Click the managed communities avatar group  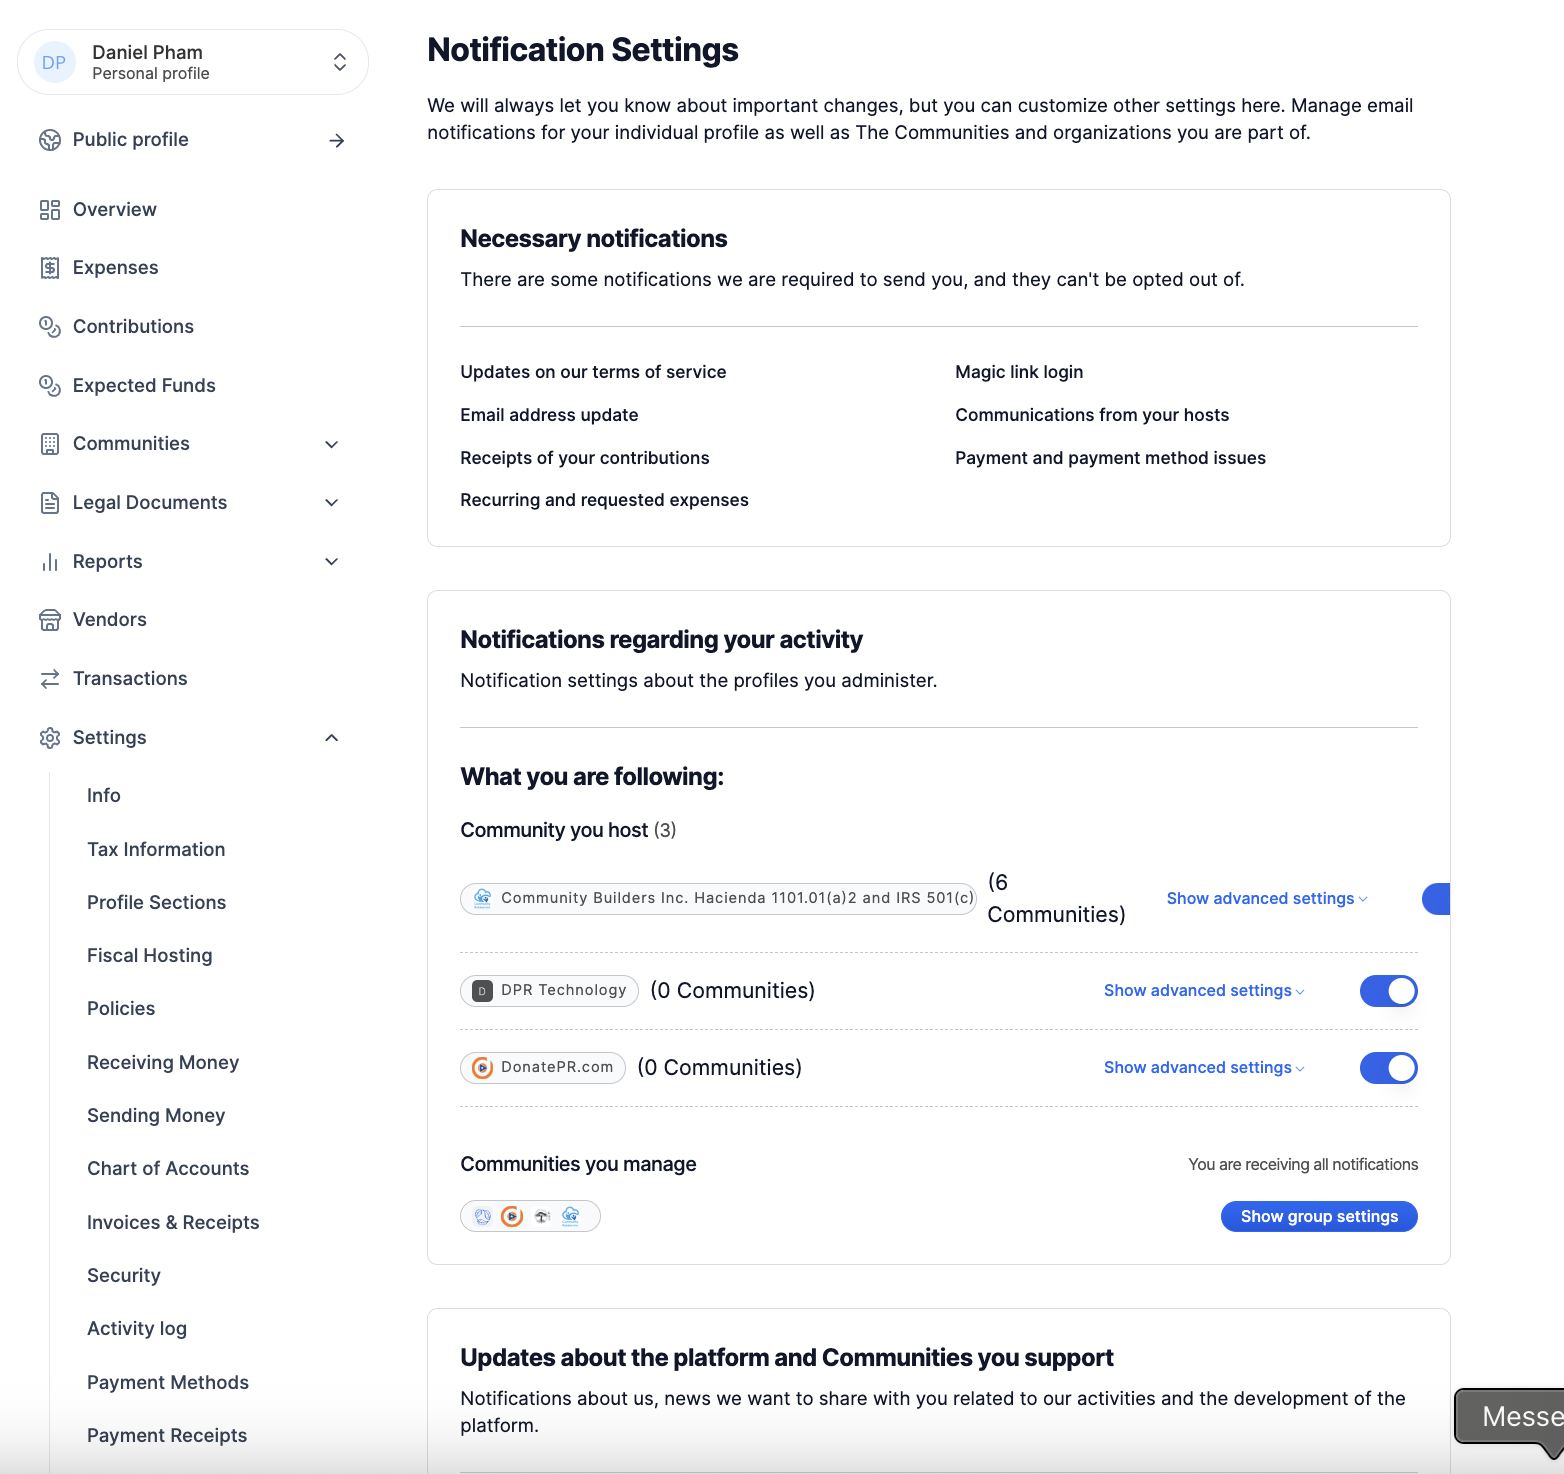[x=530, y=1216]
